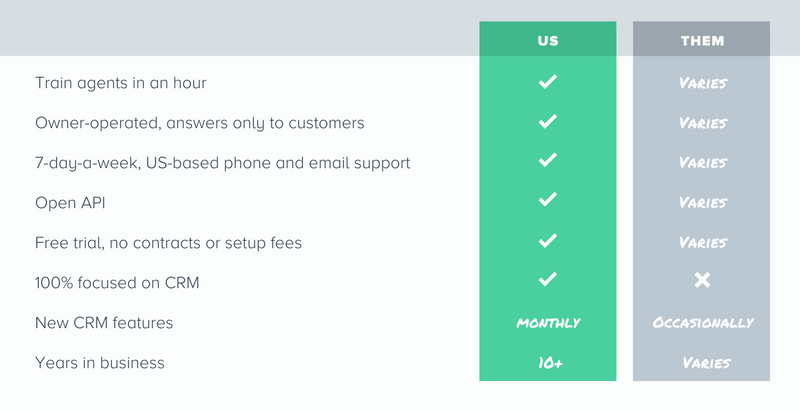Click the checkmark beside Owner-operated row
800x410 pixels.
click(x=547, y=121)
